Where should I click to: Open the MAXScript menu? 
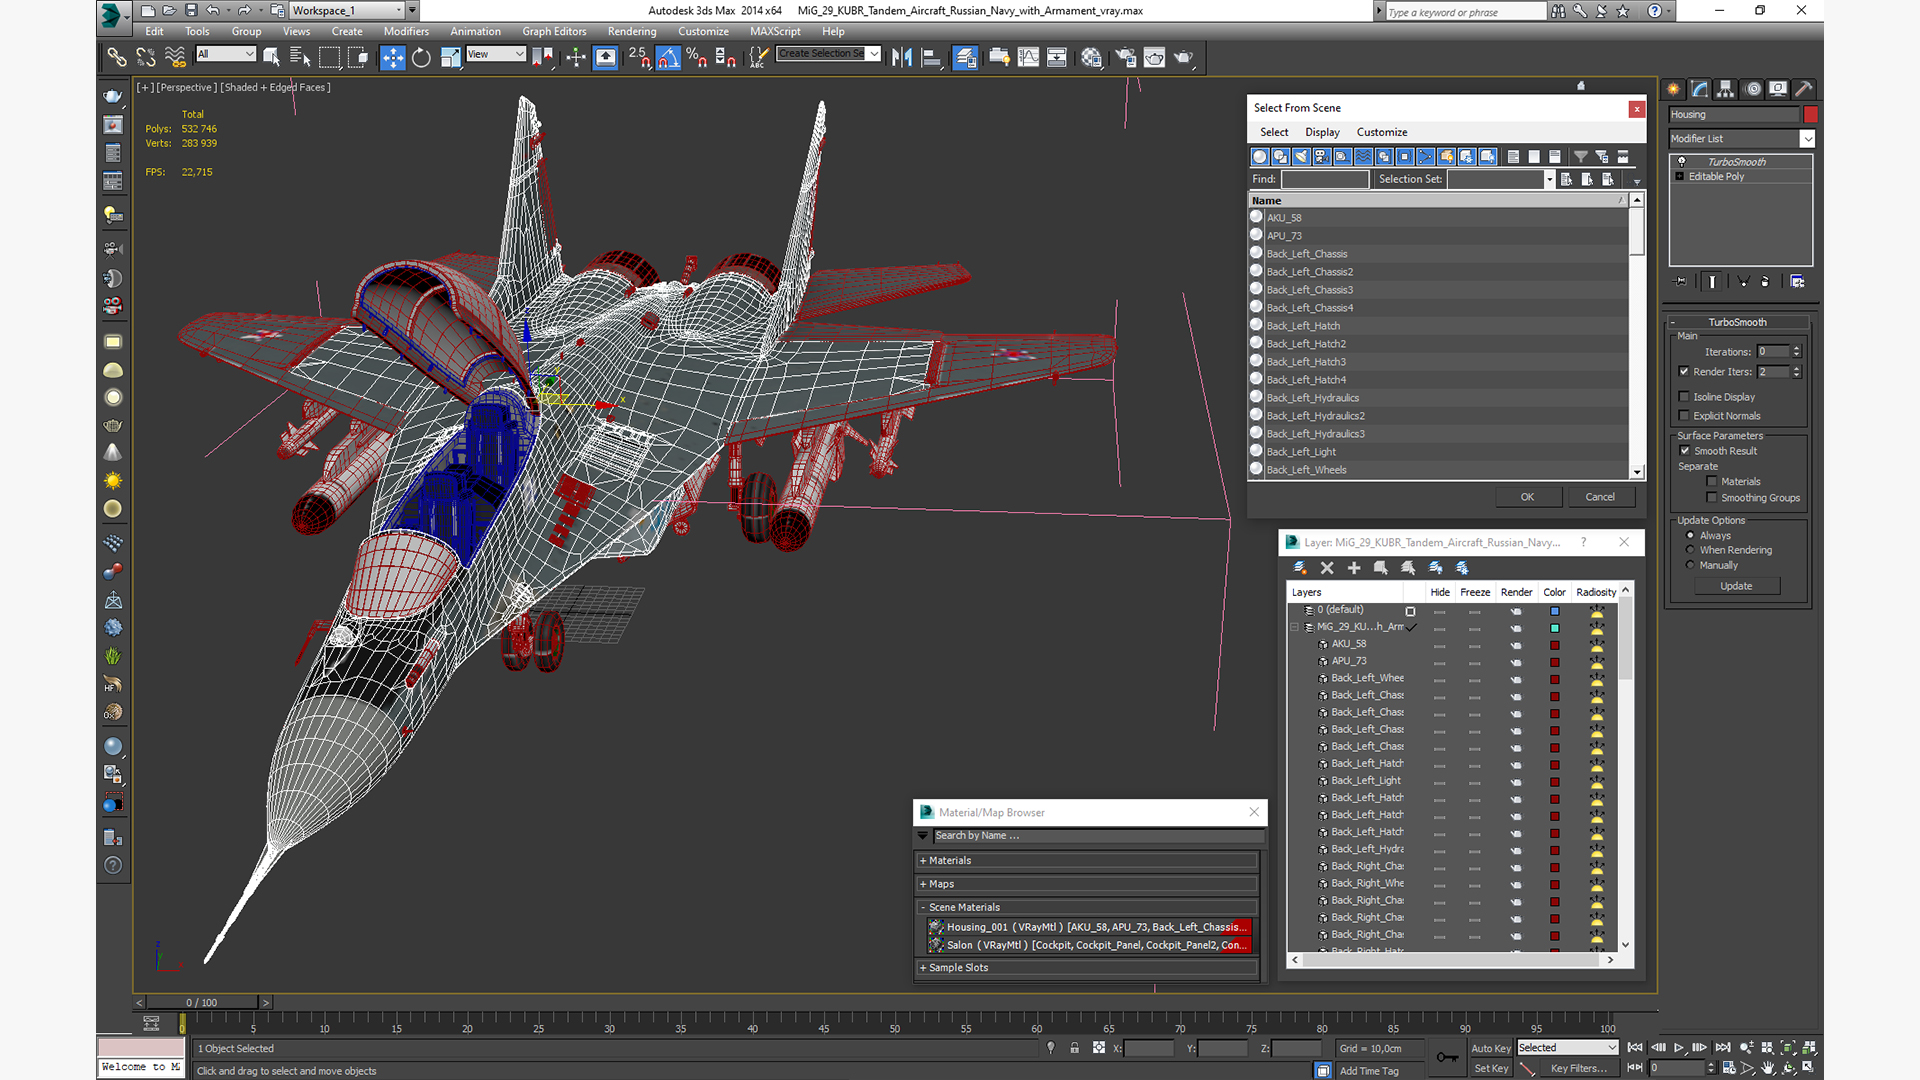[775, 31]
